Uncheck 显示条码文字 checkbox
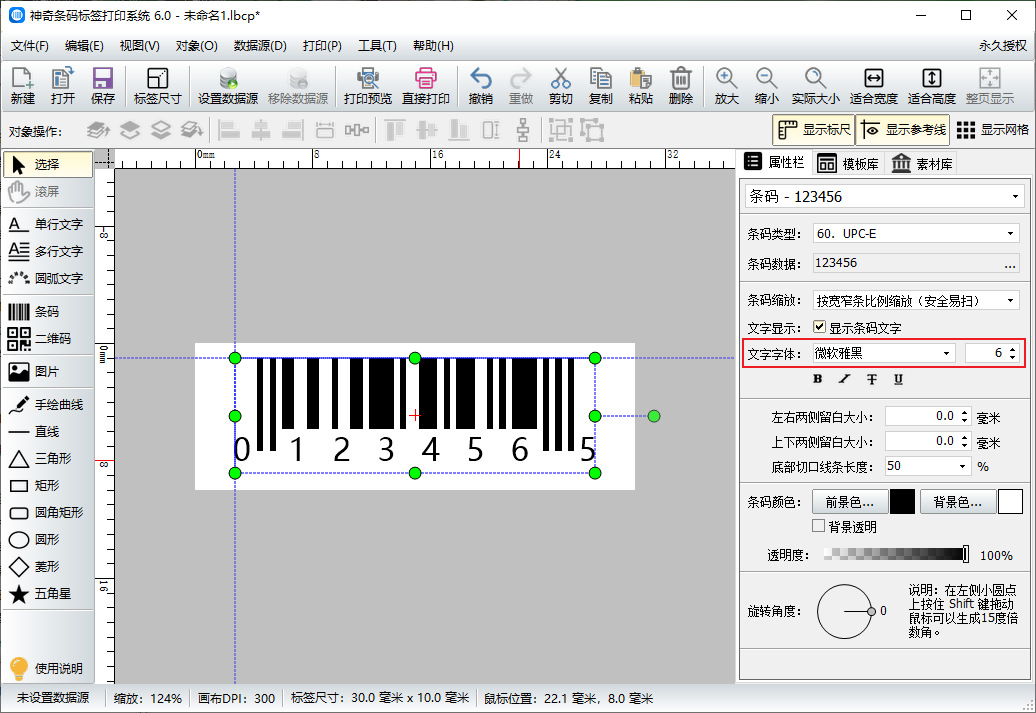 (819, 326)
